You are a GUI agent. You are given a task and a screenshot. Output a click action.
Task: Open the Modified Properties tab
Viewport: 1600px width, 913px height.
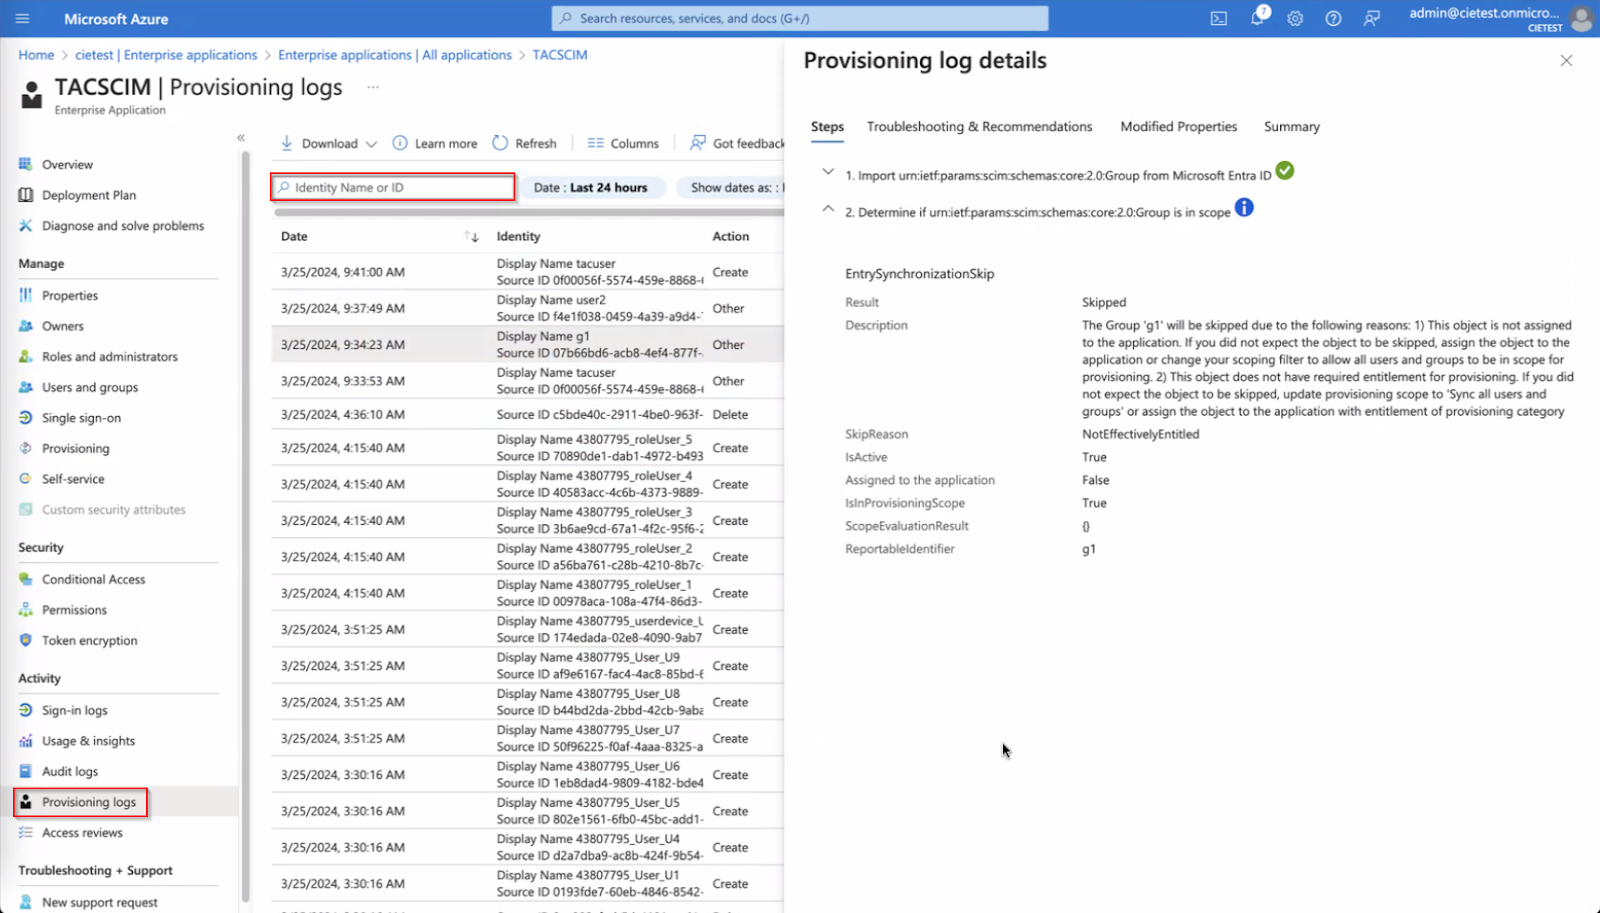click(x=1178, y=126)
